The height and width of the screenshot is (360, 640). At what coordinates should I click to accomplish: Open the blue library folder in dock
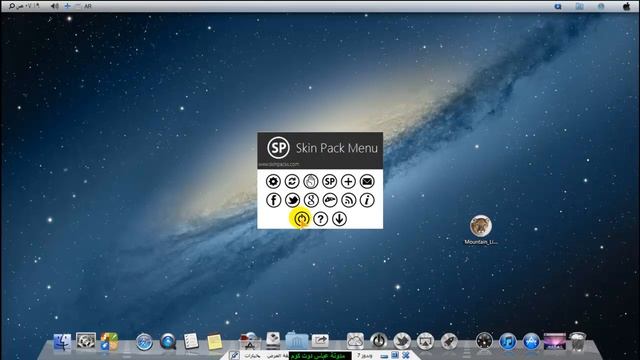click(297, 341)
